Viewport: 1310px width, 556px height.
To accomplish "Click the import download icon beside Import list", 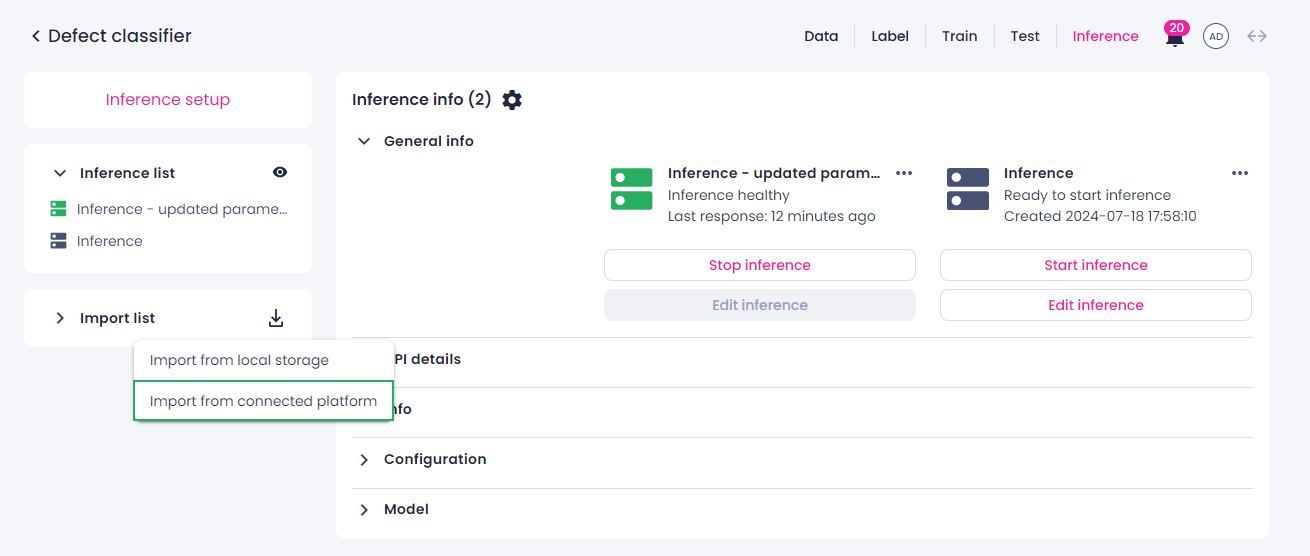I will pos(276,318).
